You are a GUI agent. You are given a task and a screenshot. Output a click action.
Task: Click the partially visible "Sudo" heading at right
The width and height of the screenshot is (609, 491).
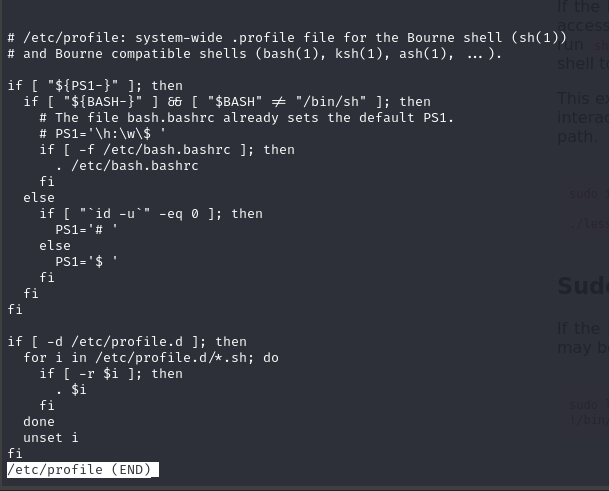[x=581, y=287]
